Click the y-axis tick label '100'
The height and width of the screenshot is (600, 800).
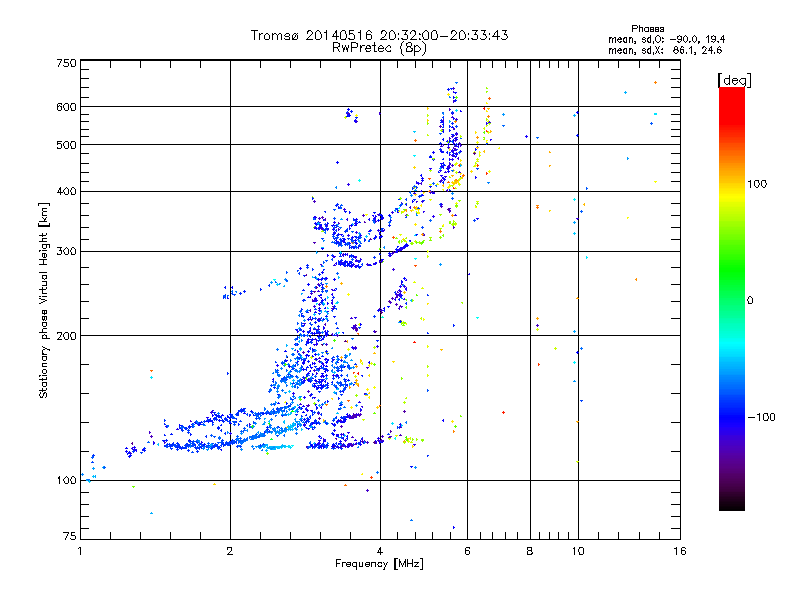[66, 480]
